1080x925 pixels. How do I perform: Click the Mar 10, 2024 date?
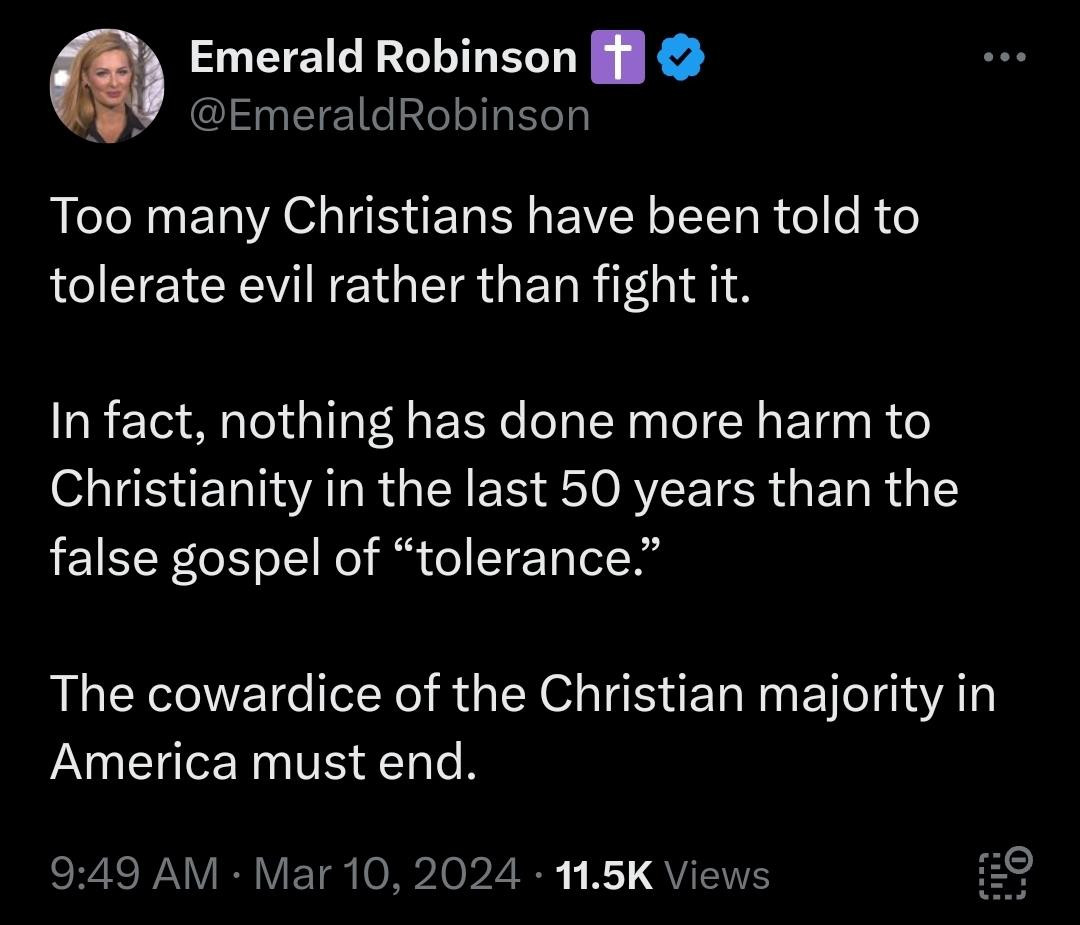coord(387,875)
